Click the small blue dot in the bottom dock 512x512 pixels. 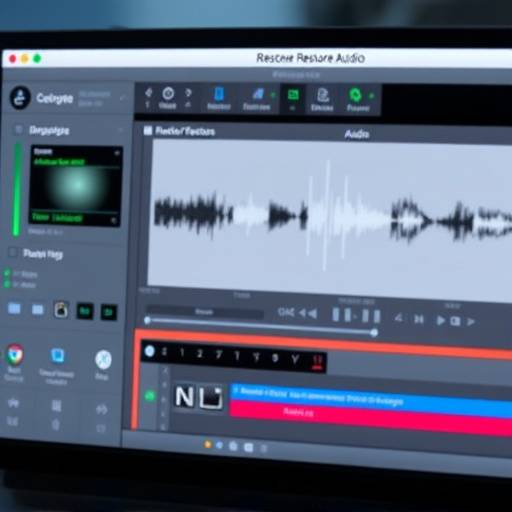pyautogui.click(x=219, y=445)
